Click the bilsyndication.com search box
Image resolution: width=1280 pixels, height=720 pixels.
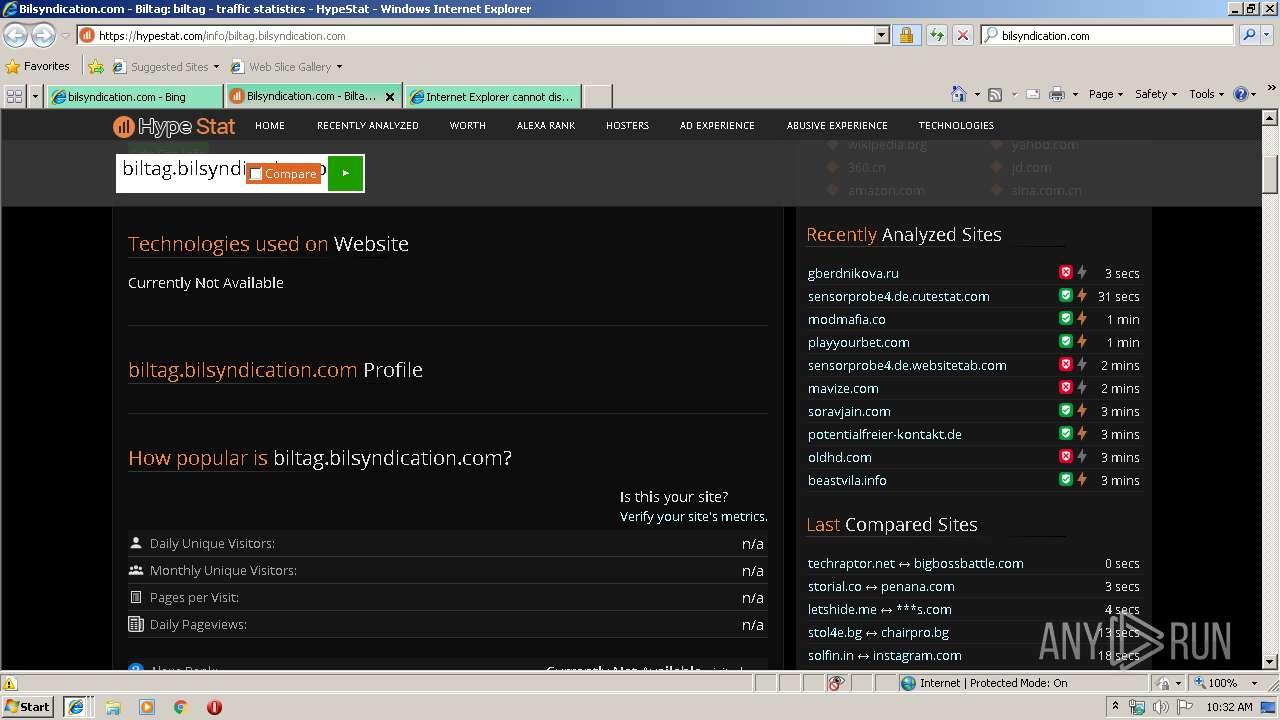[1109, 35]
